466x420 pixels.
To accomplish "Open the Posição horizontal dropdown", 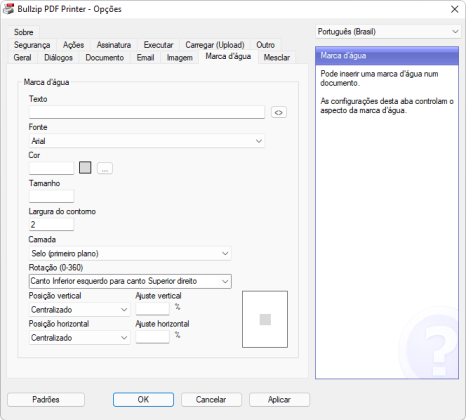I will click(x=79, y=338).
